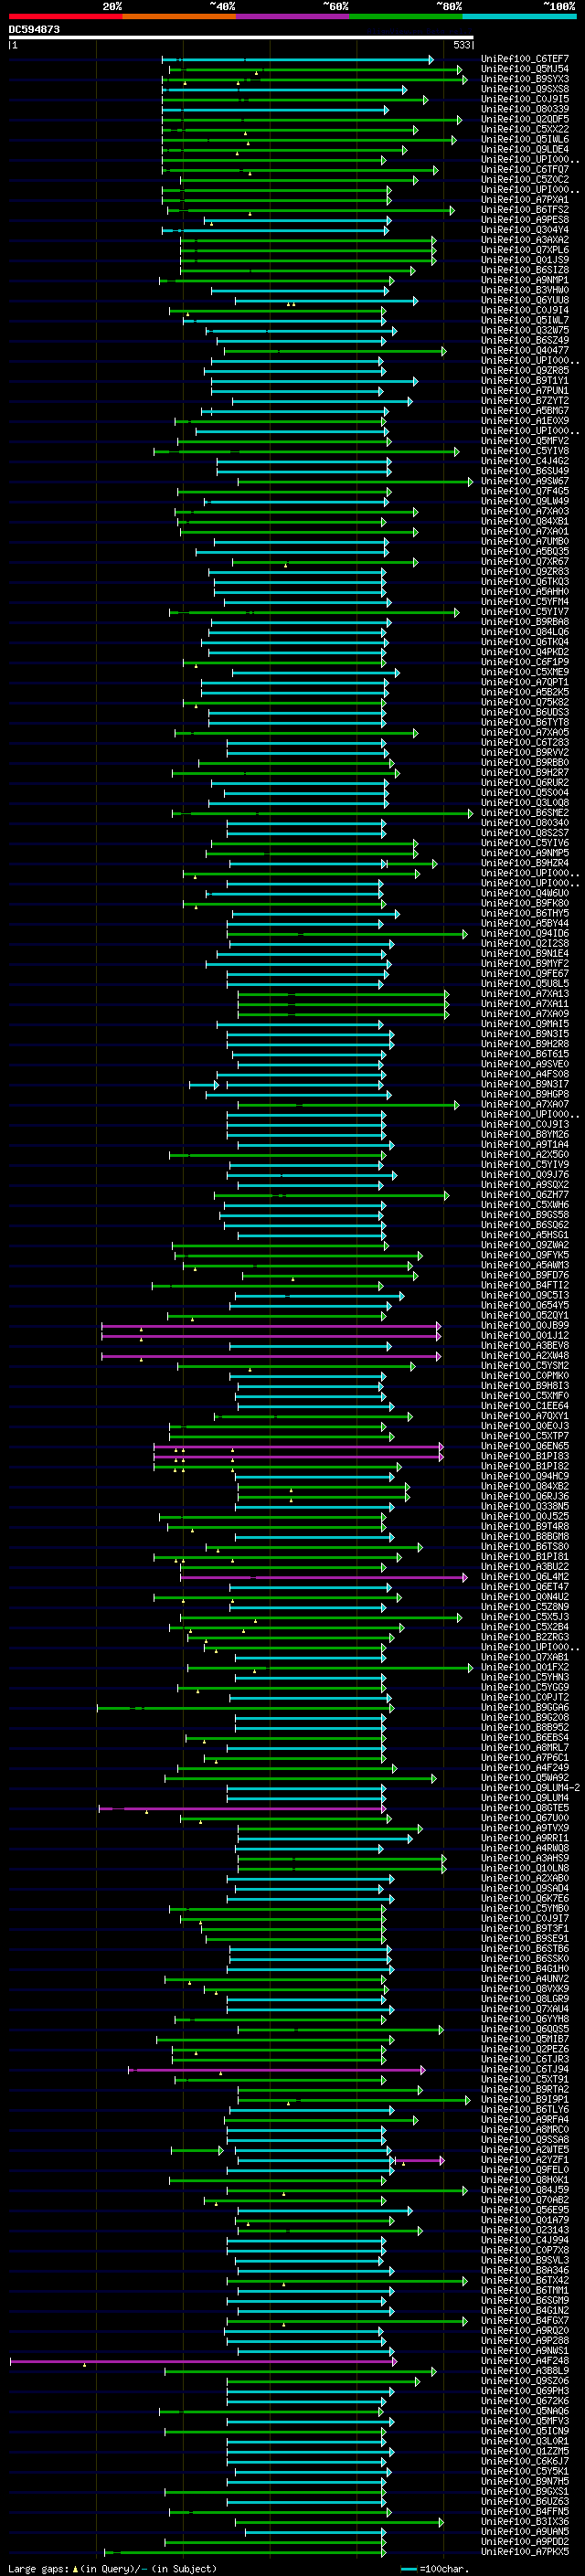The image size is (585, 2576).
Task: Click the cyan ~100% identity legend segment
Action: (520, 16)
